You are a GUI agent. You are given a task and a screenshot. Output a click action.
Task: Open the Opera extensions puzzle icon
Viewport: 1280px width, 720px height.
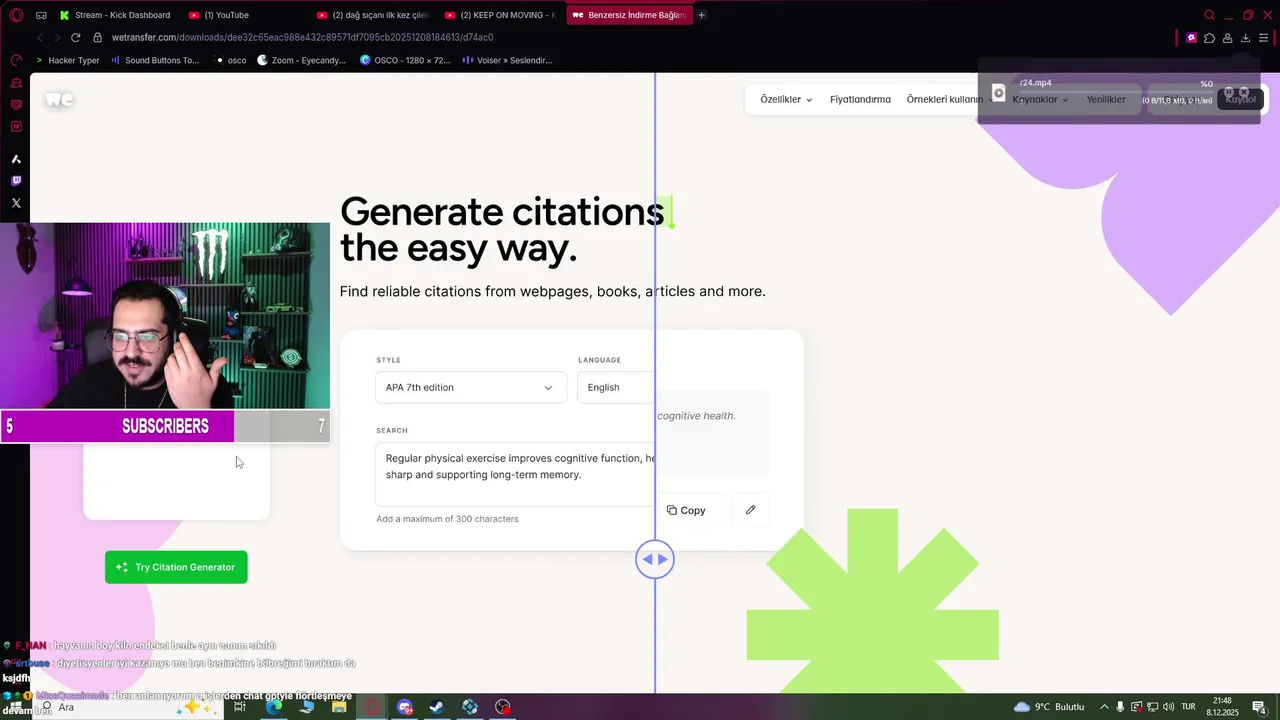1209,38
